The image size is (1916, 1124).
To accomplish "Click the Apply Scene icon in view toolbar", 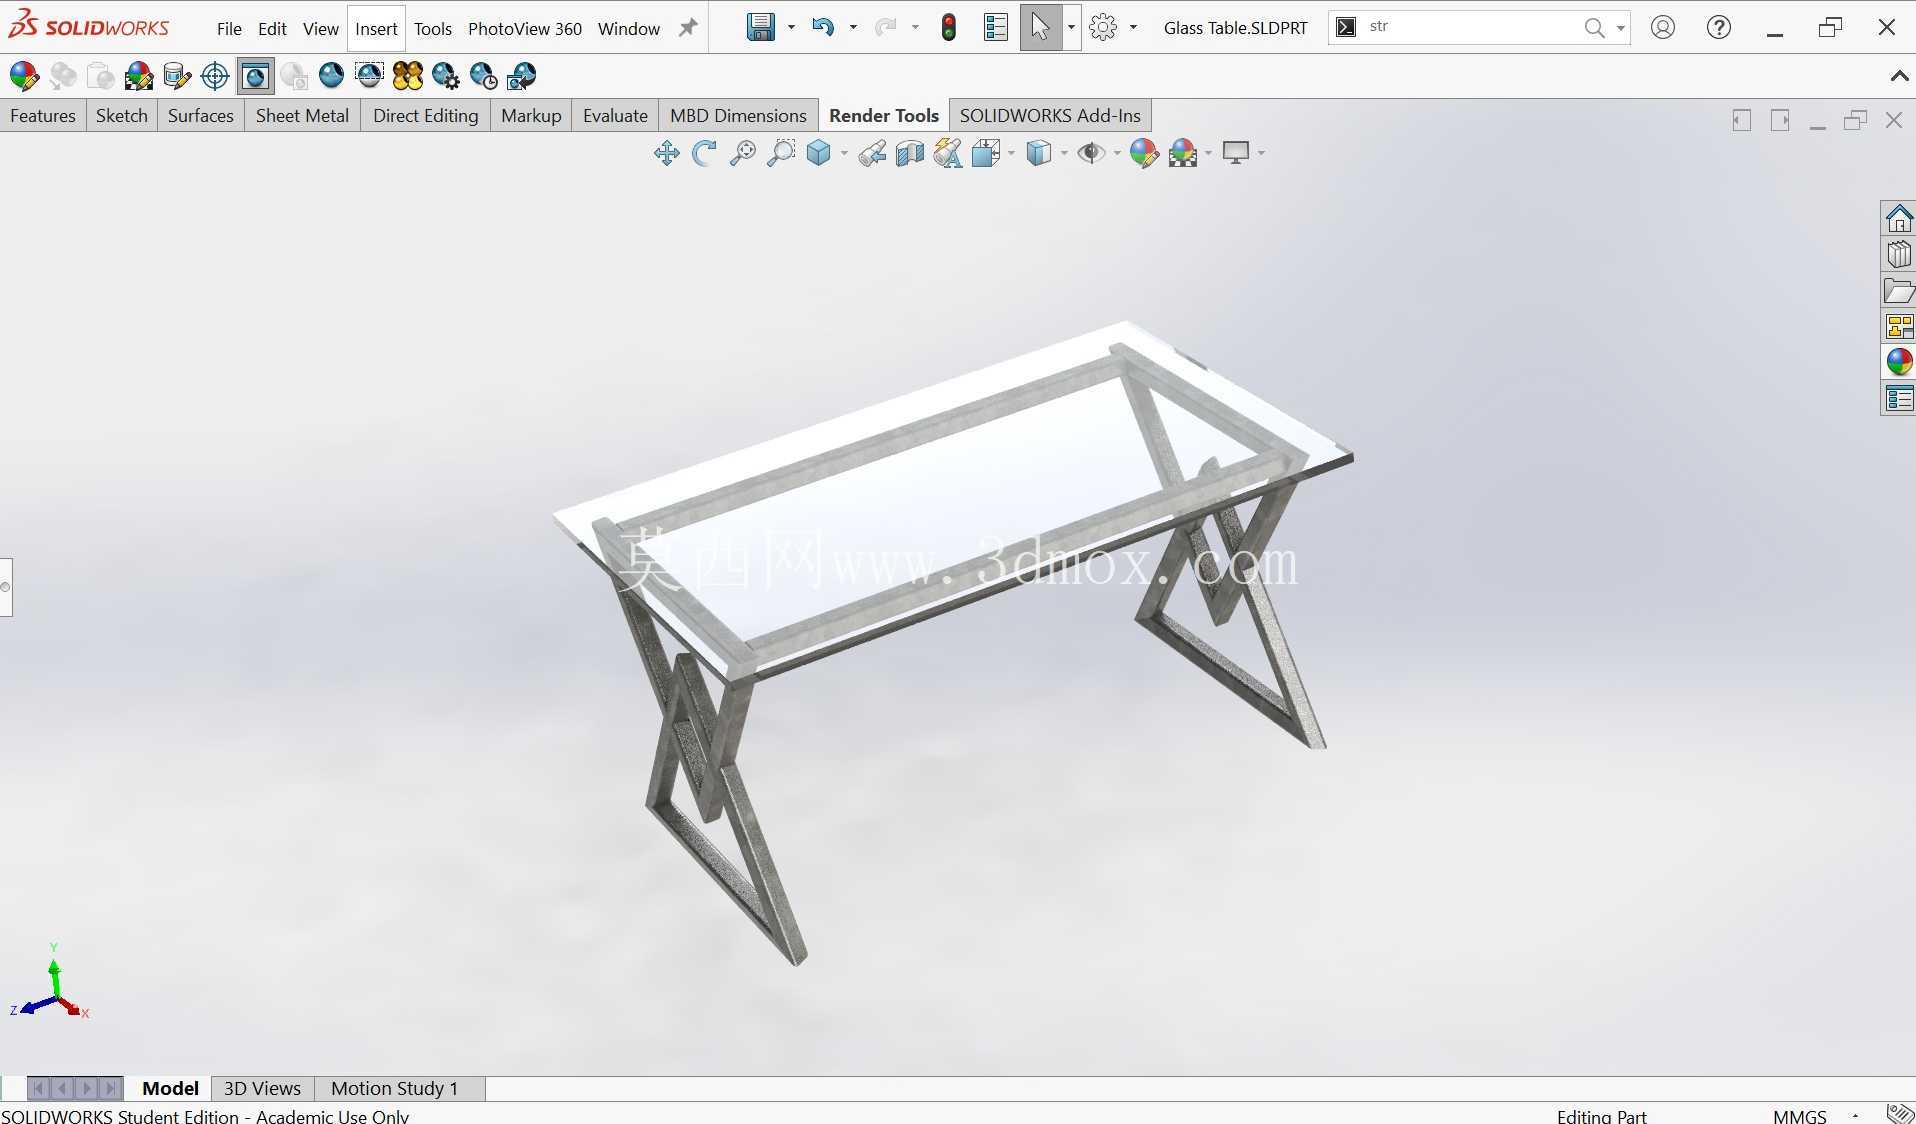I will tap(1183, 153).
